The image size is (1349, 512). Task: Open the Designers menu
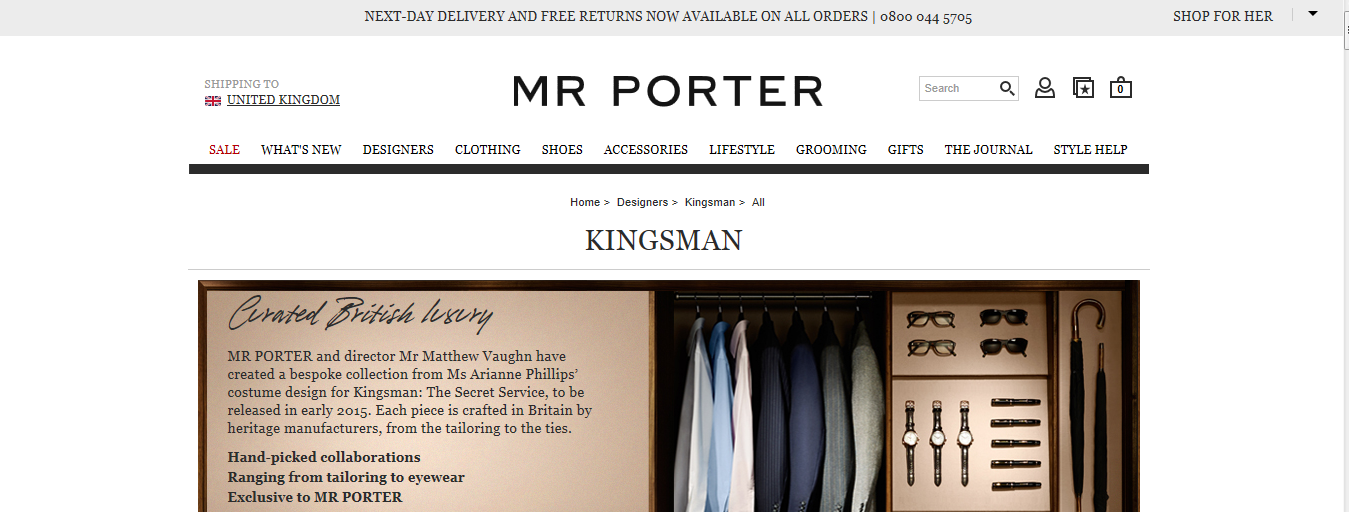point(398,150)
